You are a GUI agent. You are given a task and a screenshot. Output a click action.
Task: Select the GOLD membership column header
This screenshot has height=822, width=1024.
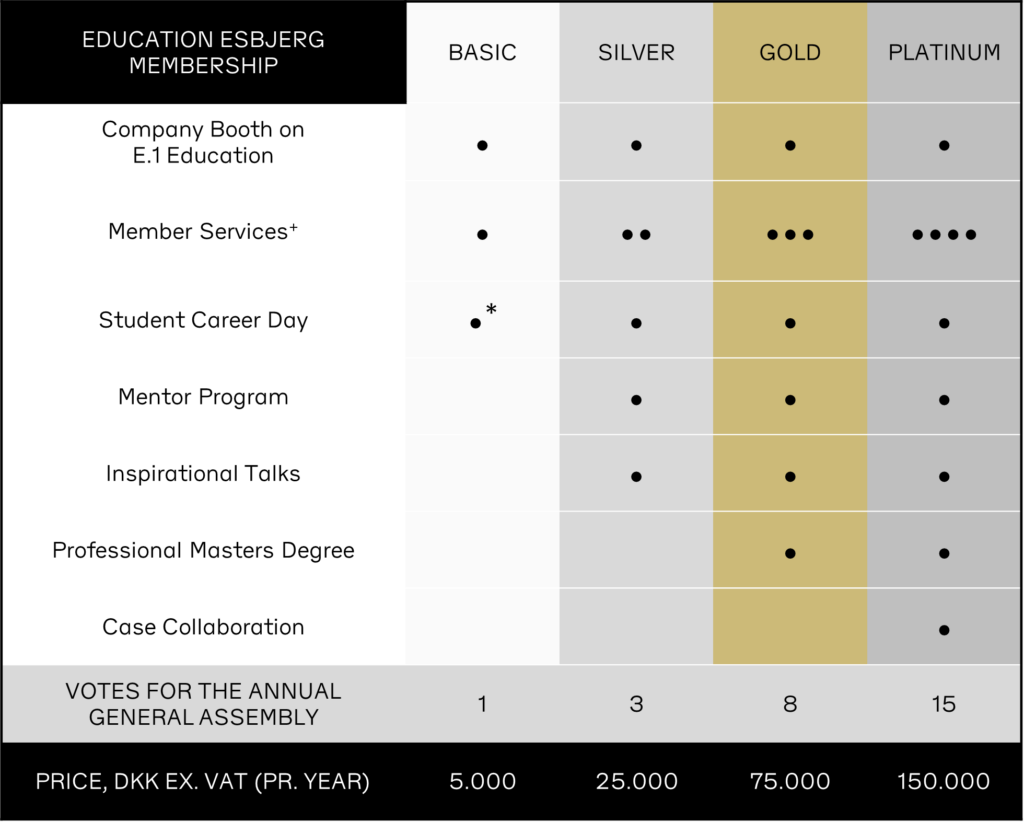[790, 52]
